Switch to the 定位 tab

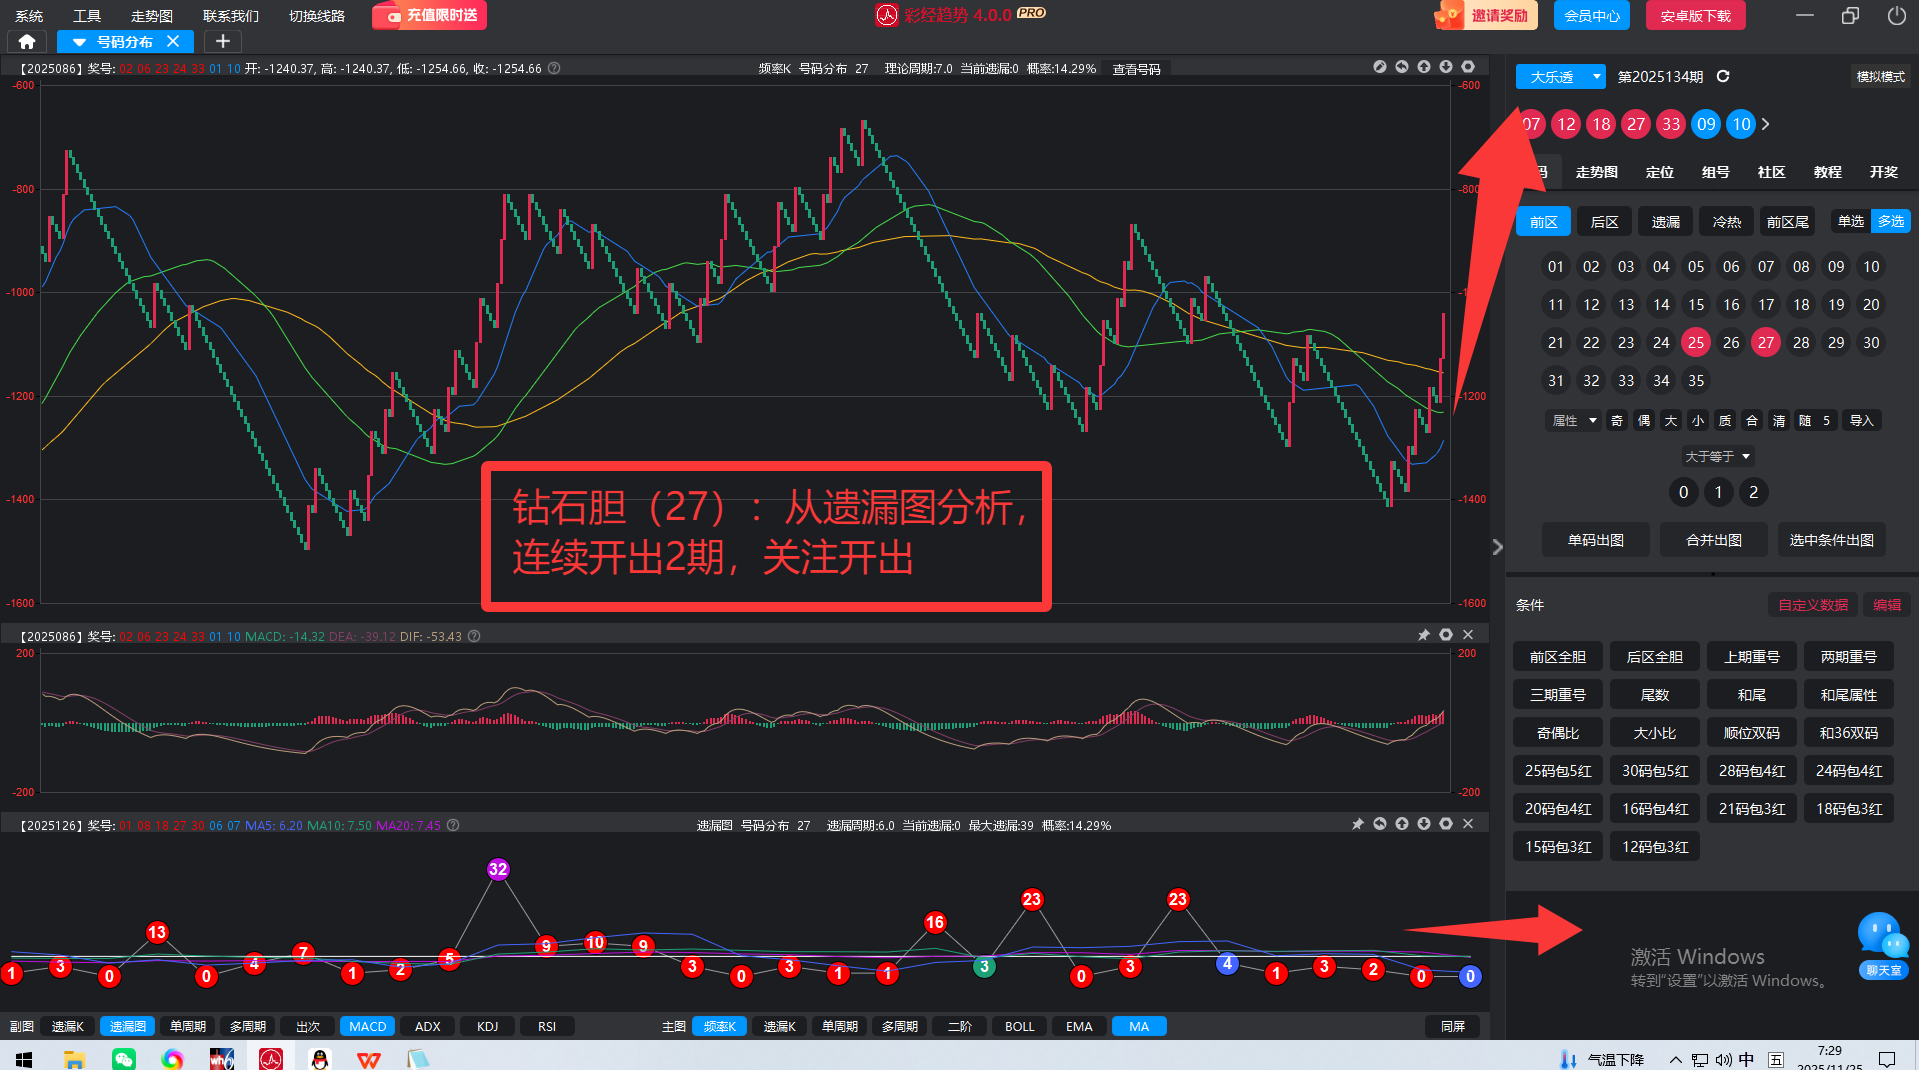pos(1659,172)
